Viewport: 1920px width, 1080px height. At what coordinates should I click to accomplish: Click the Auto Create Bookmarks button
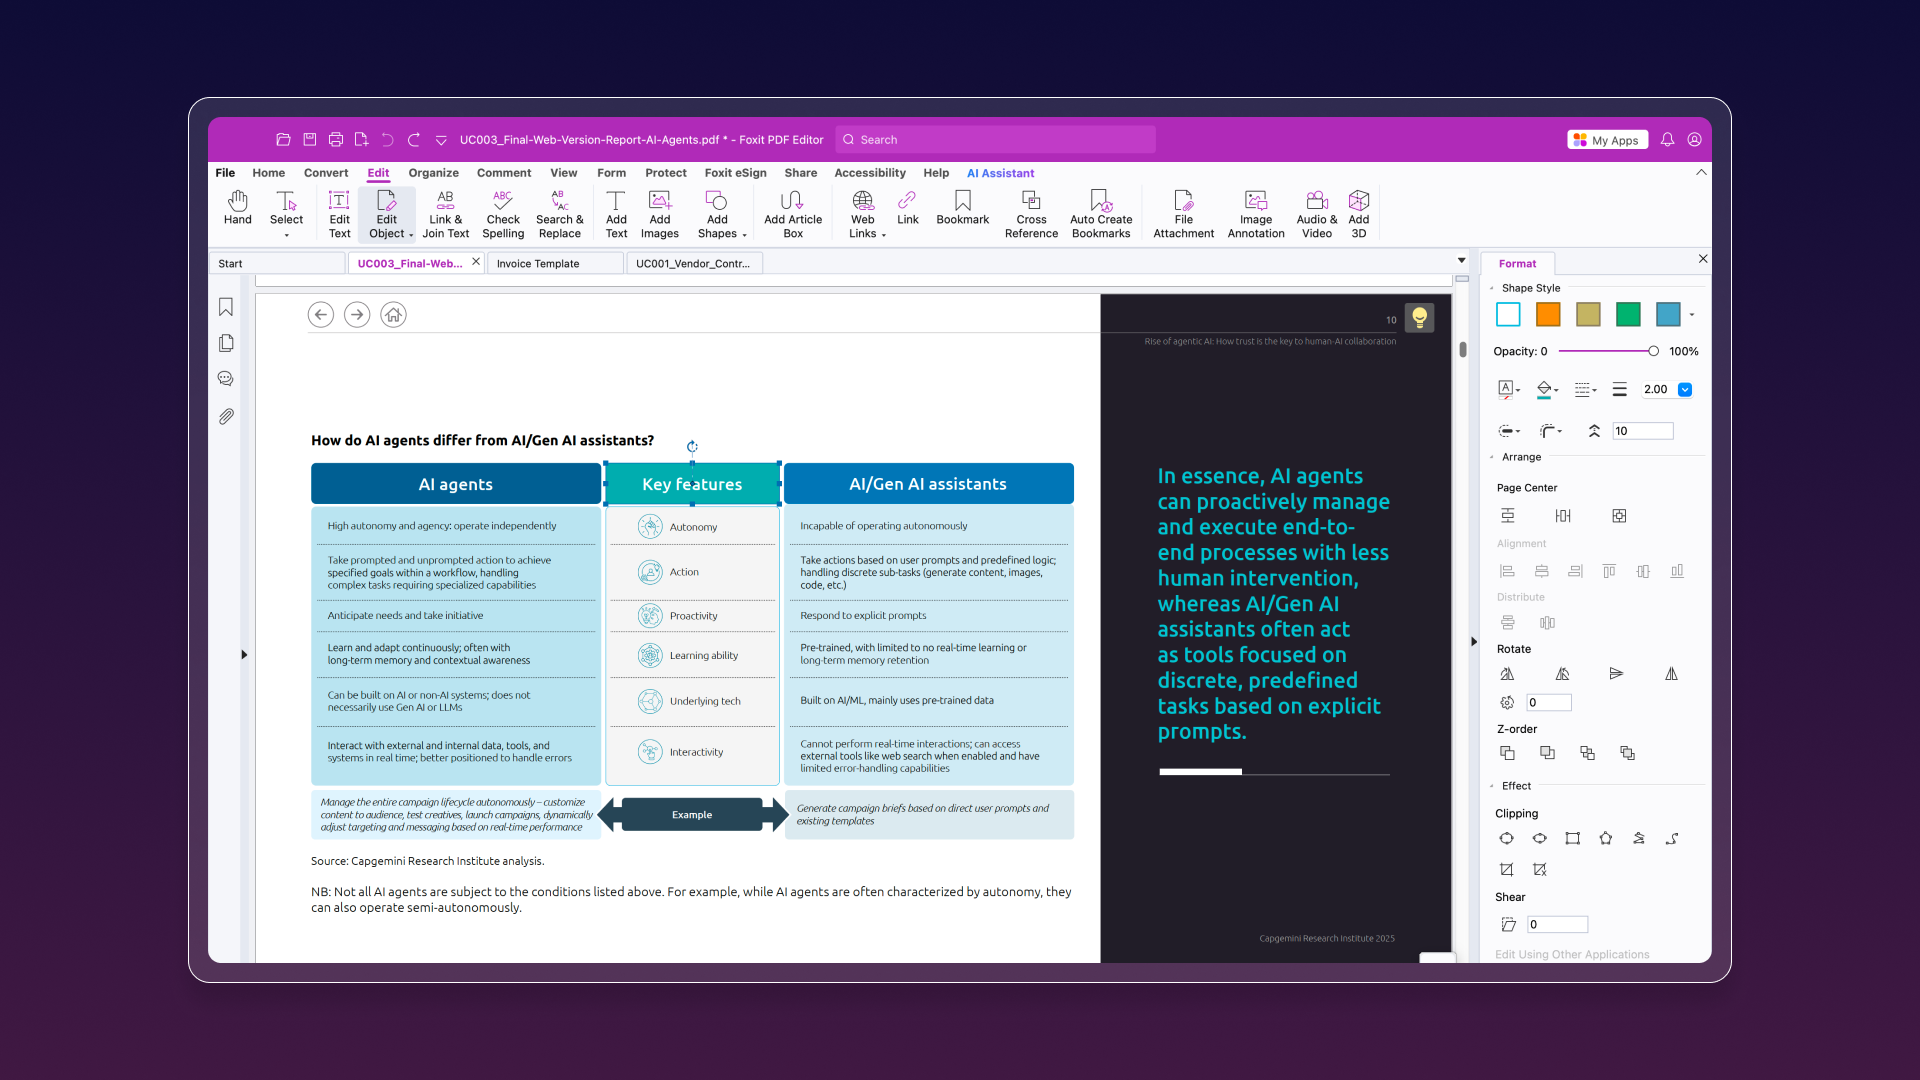(x=1100, y=211)
